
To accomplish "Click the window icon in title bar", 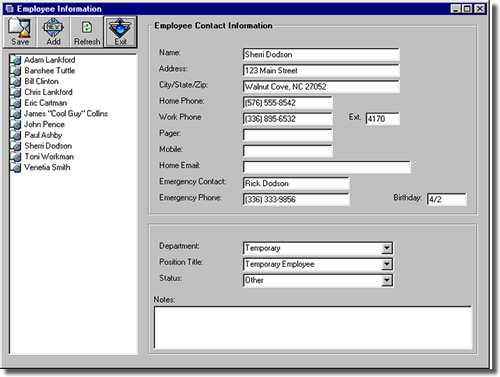I will coord(10,9).
